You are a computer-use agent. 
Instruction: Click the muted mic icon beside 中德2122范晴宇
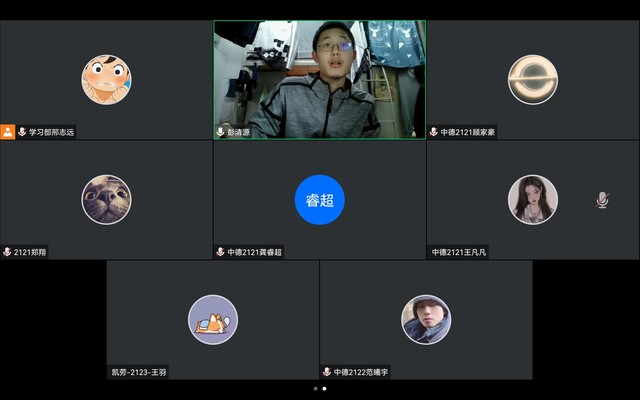(327, 372)
